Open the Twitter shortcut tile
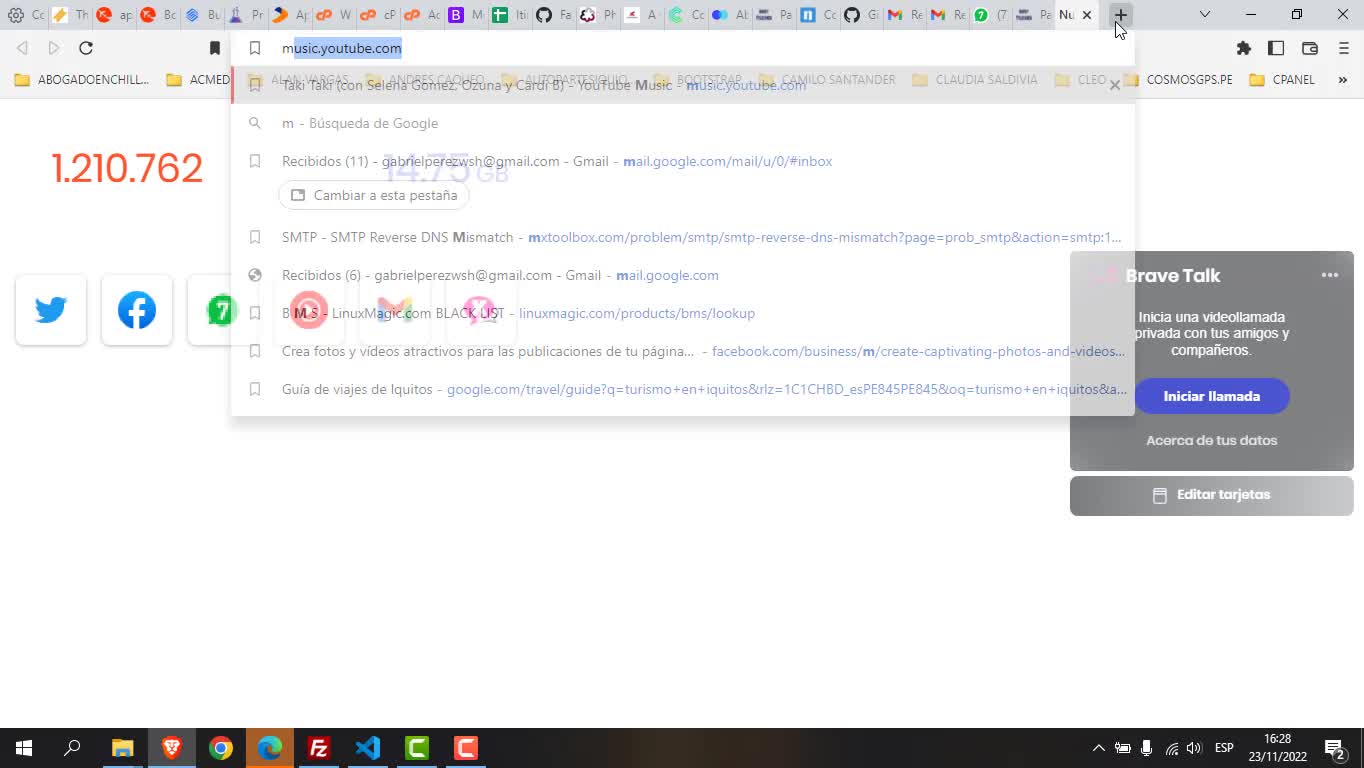This screenshot has height=768, width=1364. tap(51, 310)
